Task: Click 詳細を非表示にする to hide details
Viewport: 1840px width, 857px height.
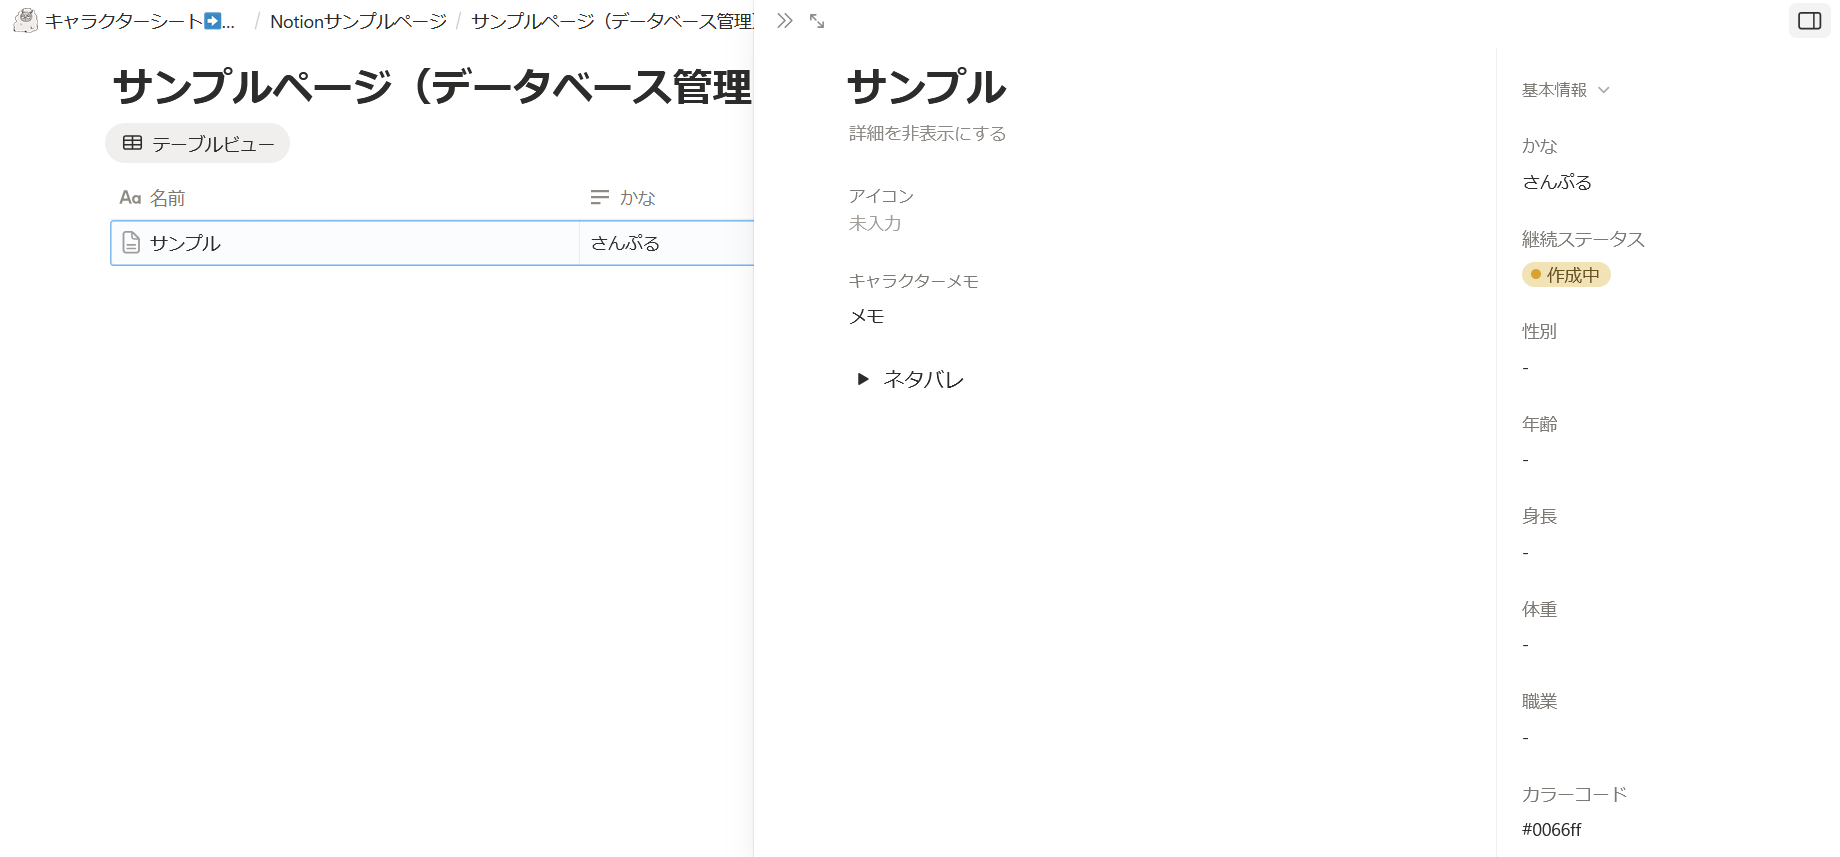Action: click(x=927, y=134)
